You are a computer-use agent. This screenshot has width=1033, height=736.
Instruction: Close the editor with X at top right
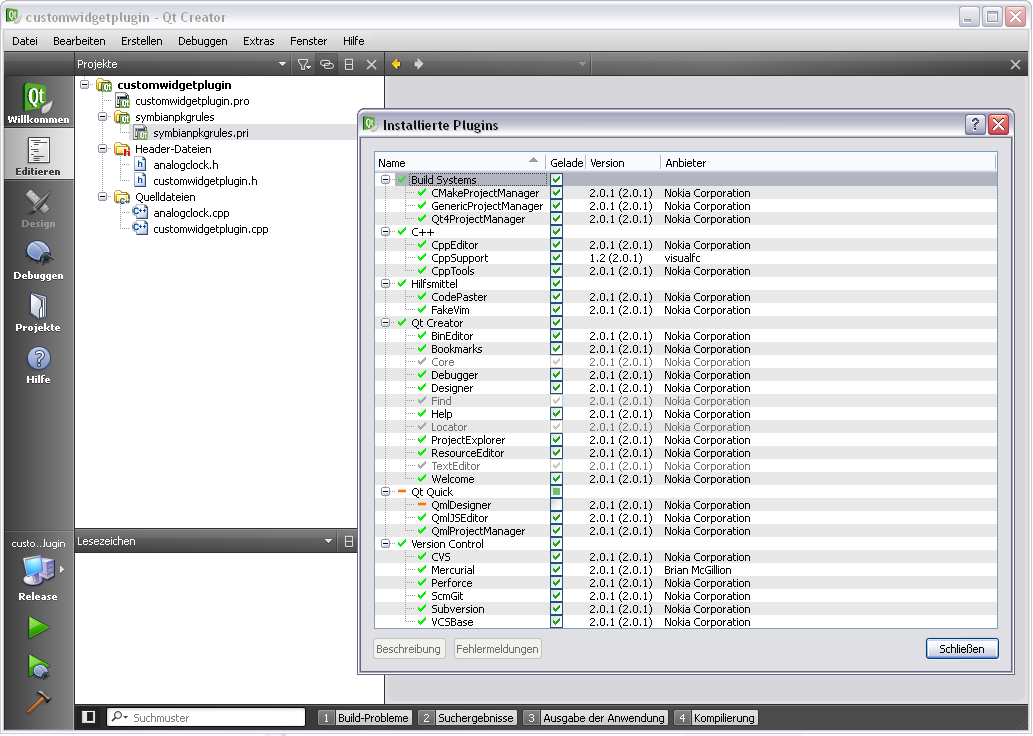1015,65
